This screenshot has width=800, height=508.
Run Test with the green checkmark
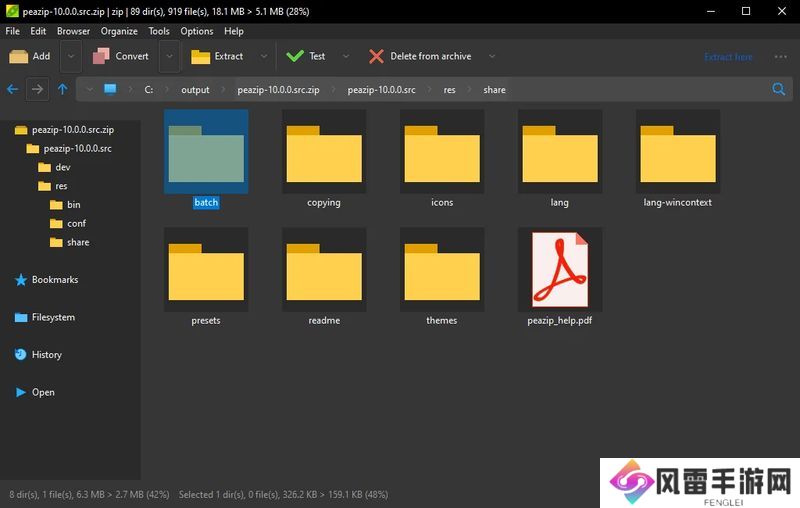(x=295, y=56)
